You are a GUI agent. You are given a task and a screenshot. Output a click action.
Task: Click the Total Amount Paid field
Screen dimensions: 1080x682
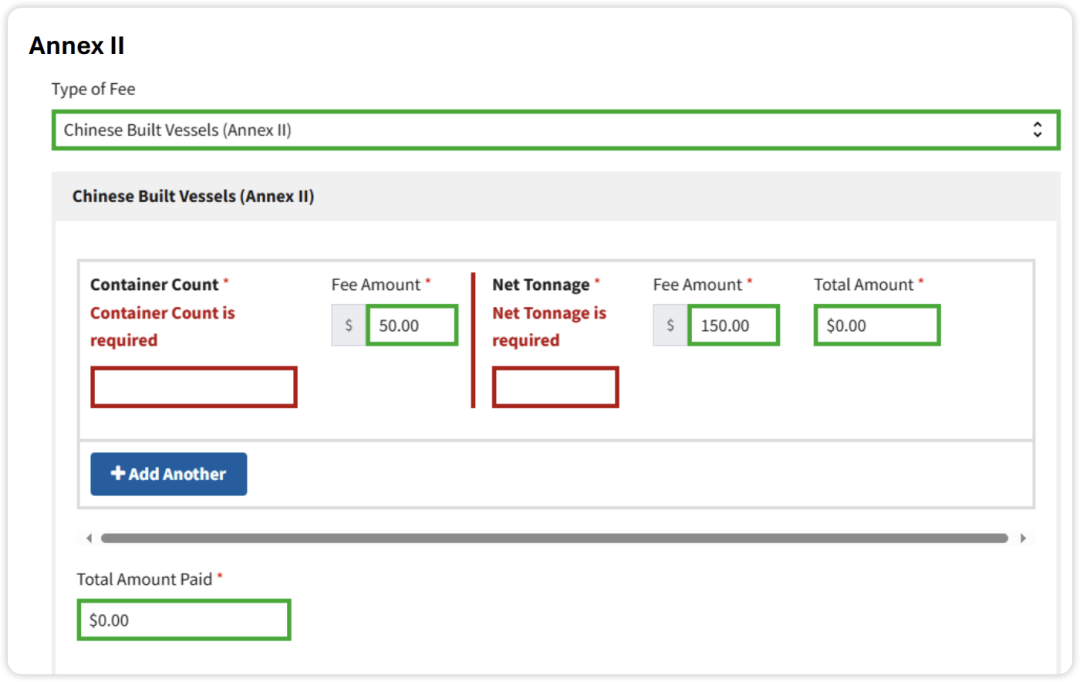(x=184, y=620)
